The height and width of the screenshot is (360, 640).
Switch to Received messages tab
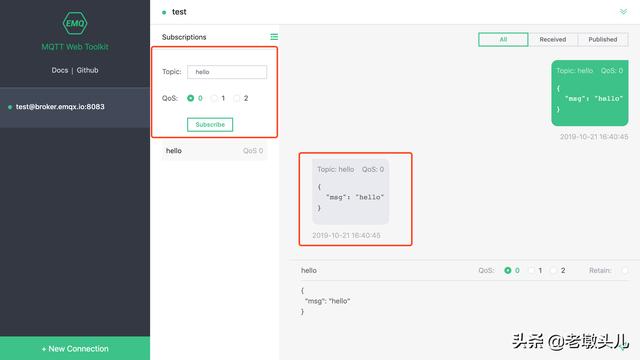click(x=553, y=40)
